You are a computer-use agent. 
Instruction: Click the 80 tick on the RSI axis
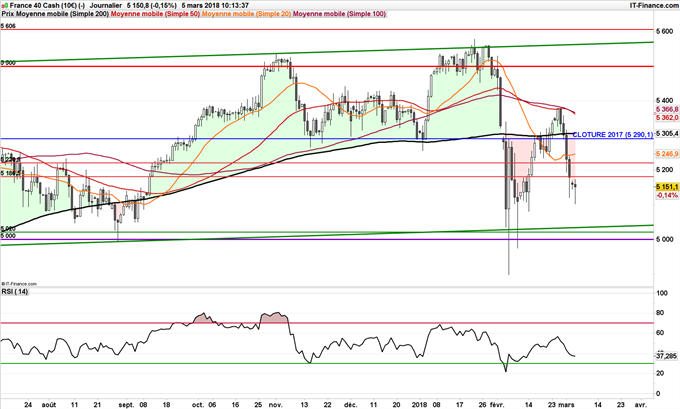[660, 313]
